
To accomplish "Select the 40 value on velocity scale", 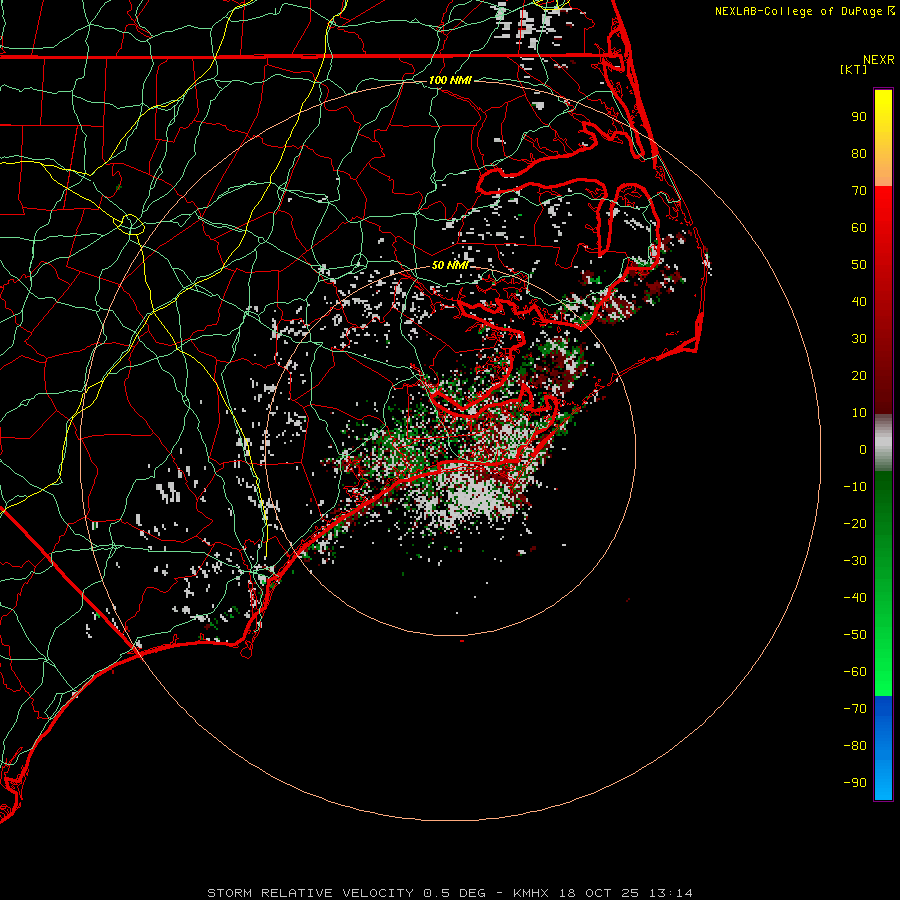I will click(859, 302).
